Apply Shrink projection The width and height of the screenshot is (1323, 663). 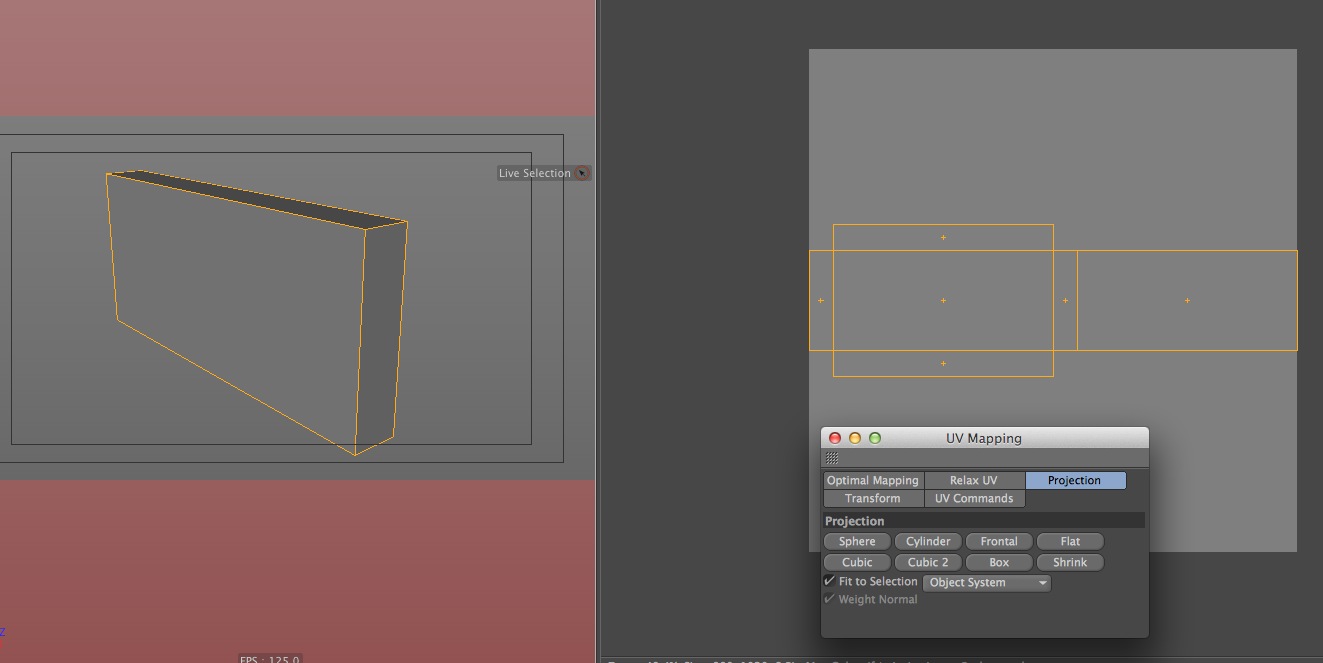(x=1070, y=563)
